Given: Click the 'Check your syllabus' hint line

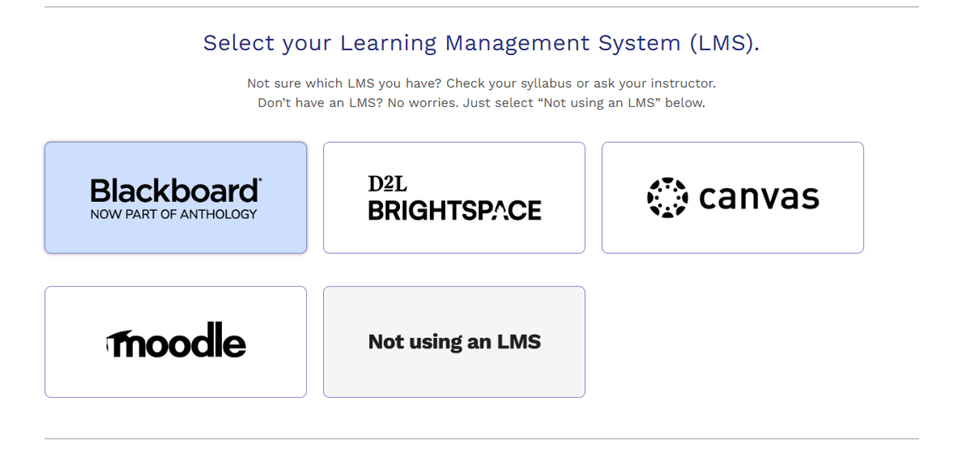Looking at the screenshot, I should (481, 83).
